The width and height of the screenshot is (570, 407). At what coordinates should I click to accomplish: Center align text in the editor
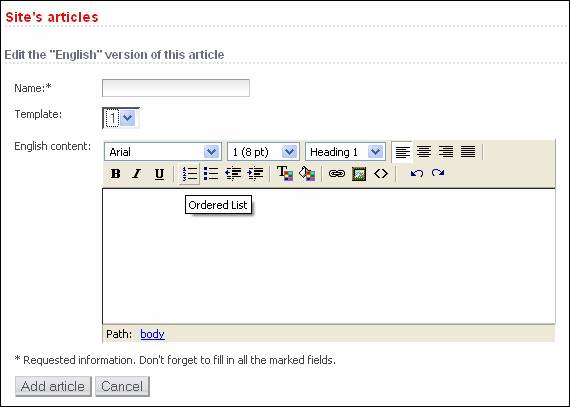click(x=424, y=152)
